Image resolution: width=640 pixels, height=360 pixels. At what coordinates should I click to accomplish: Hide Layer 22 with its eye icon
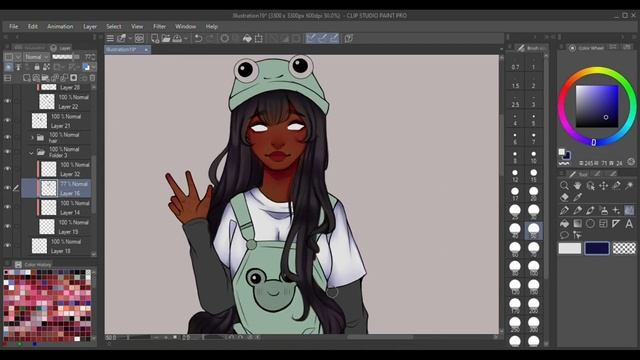[7, 101]
